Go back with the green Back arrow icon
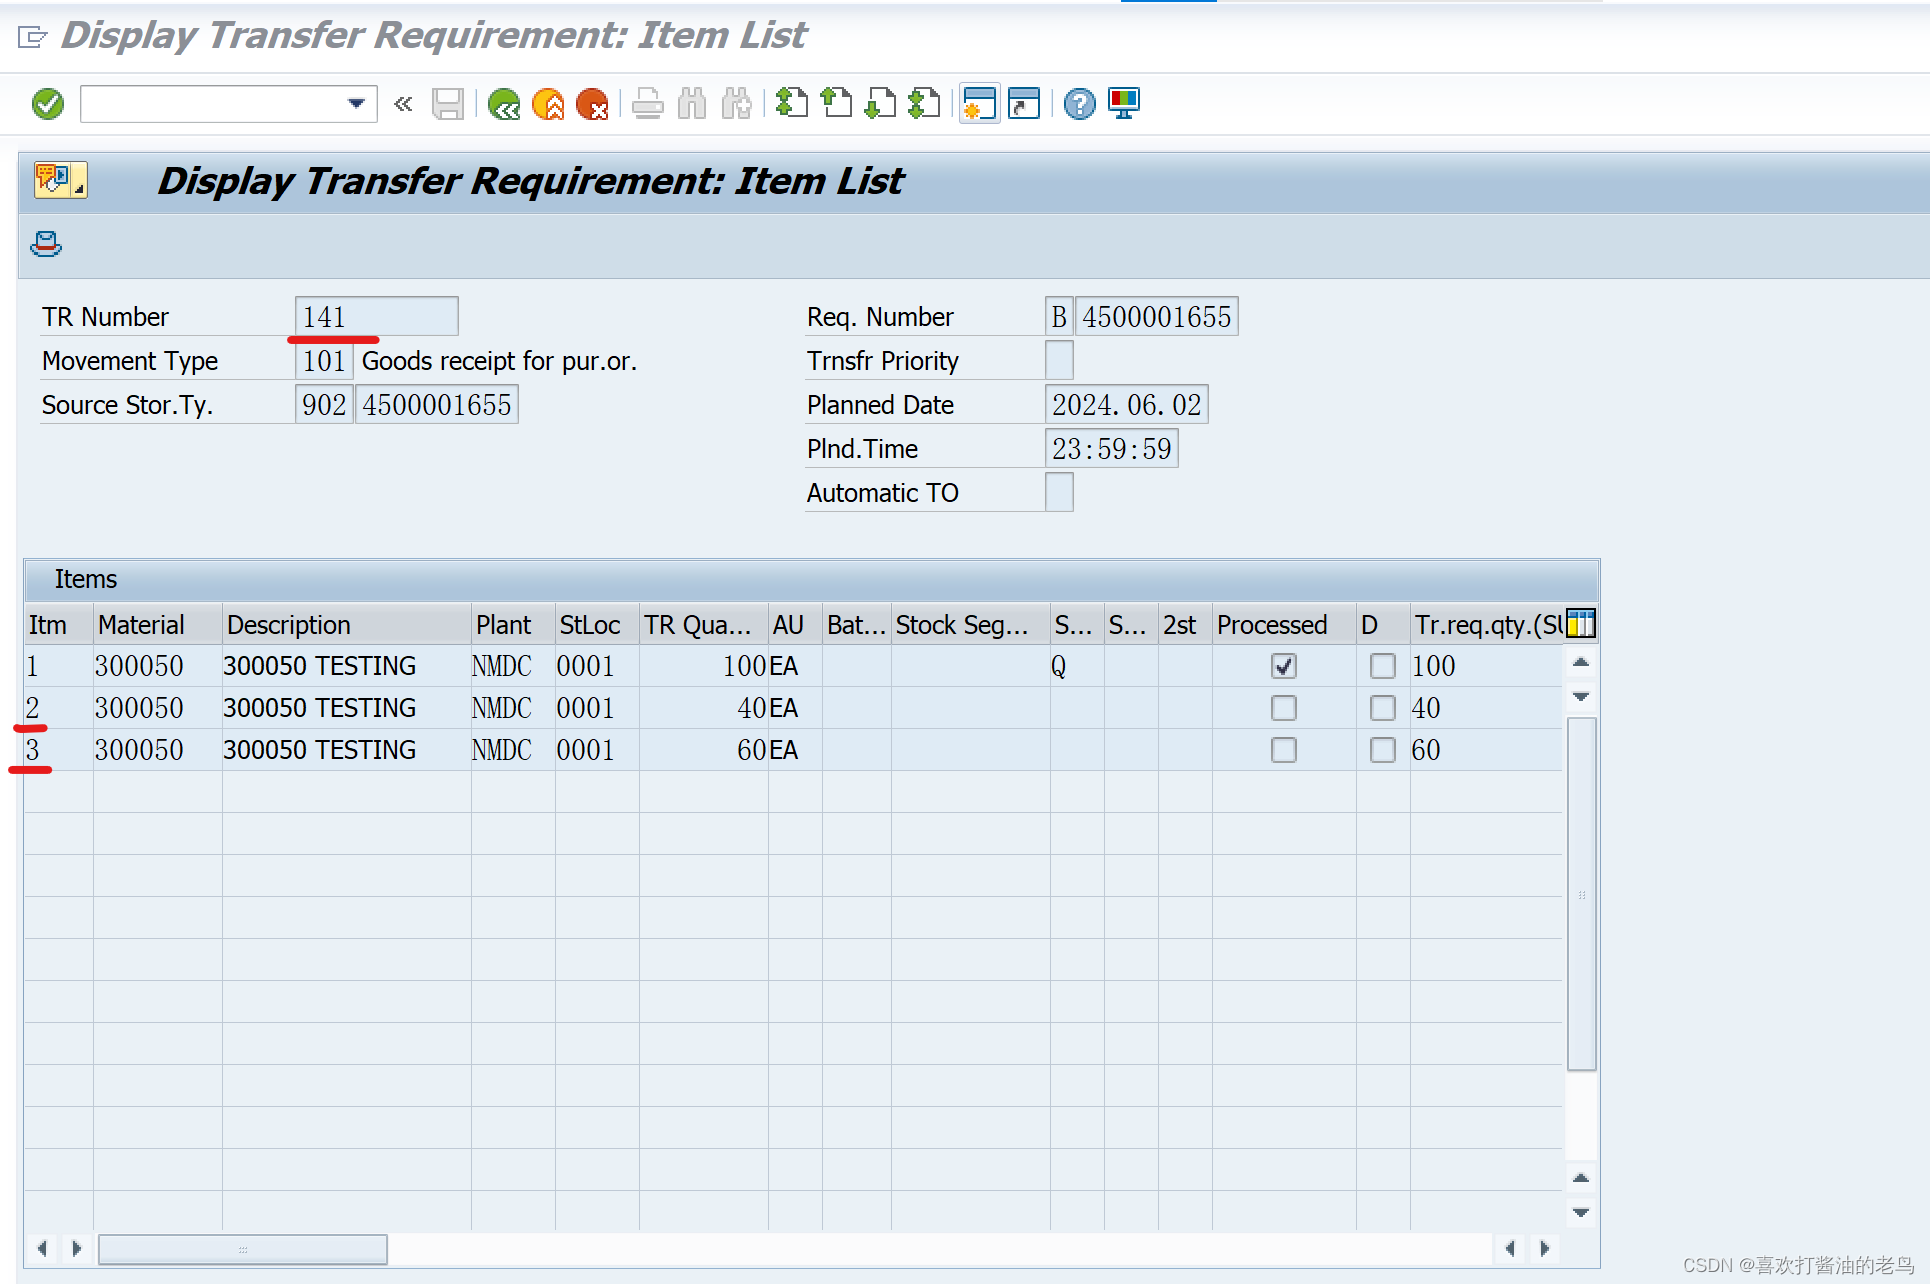1930x1284 pixels. [x=505, y=104]
